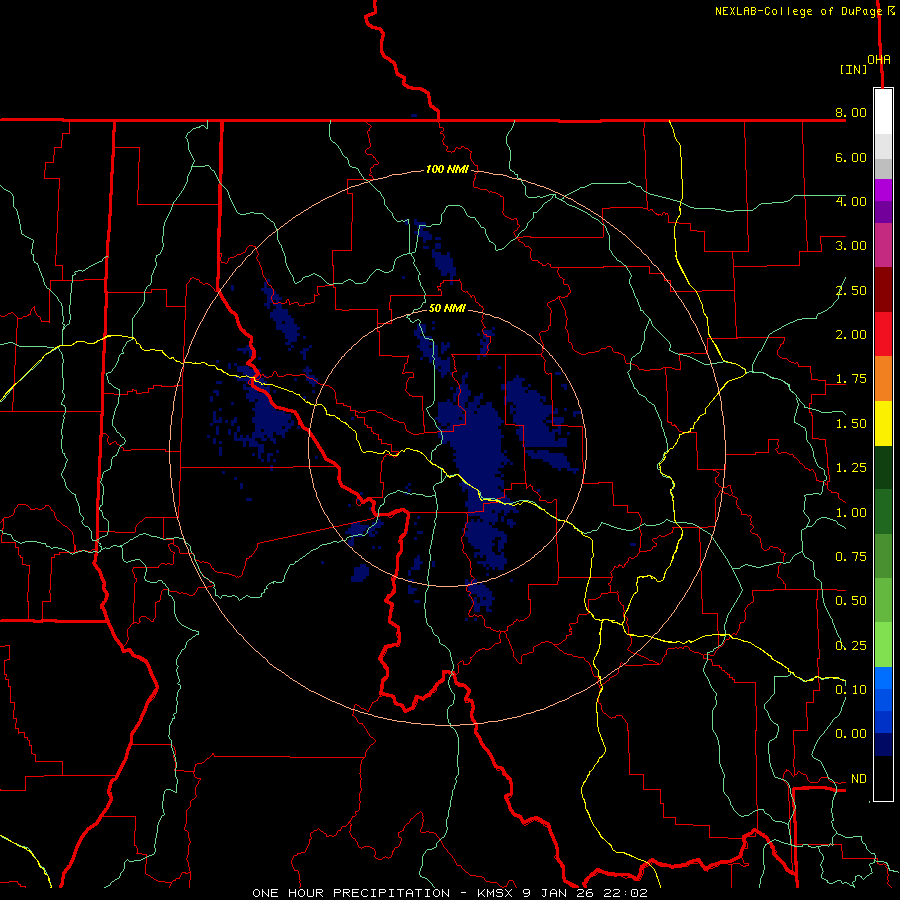Click the 50 NMI range ring label

pyautogui.click(x=447, y=308)
